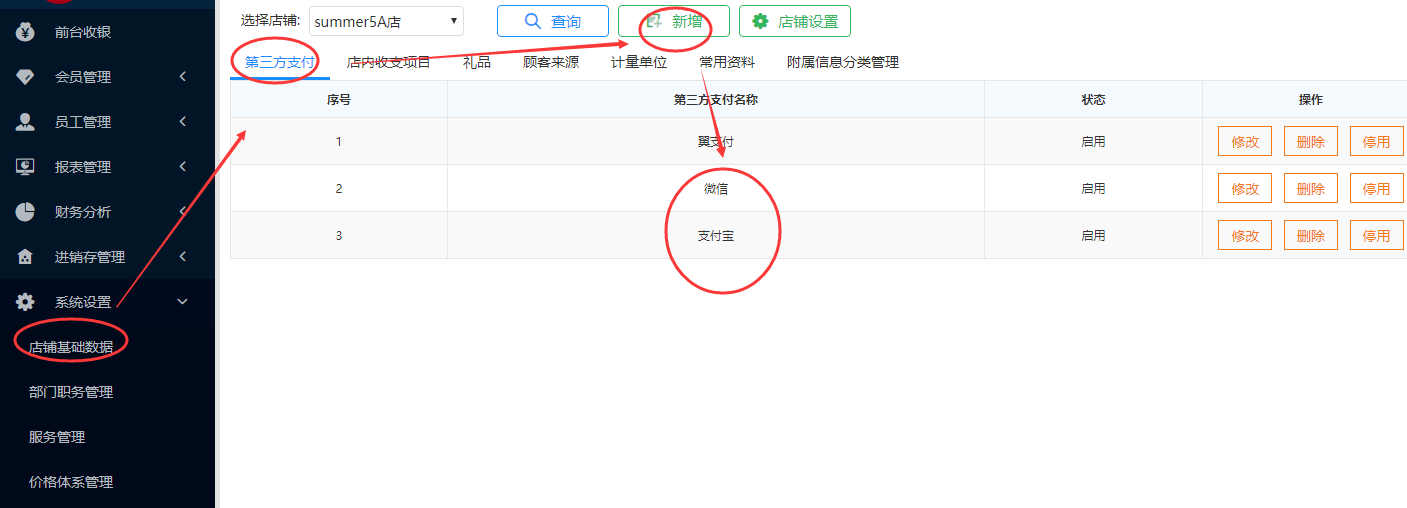Click 删除 for 支付宝 row

coord(1311,235)
